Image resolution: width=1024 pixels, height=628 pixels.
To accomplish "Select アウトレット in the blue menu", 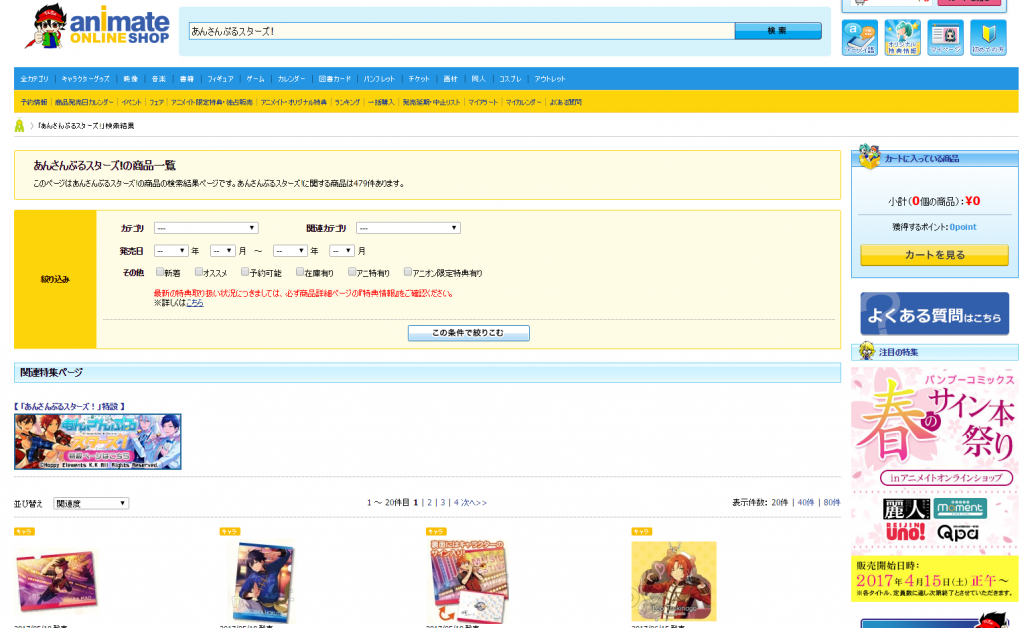I will coord(550,79).
